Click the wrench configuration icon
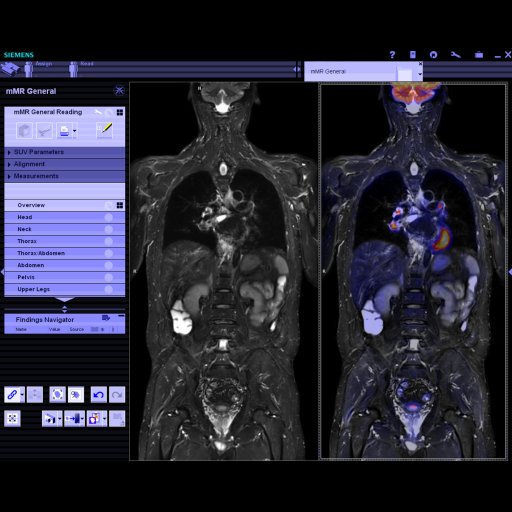 coord(455,55)
